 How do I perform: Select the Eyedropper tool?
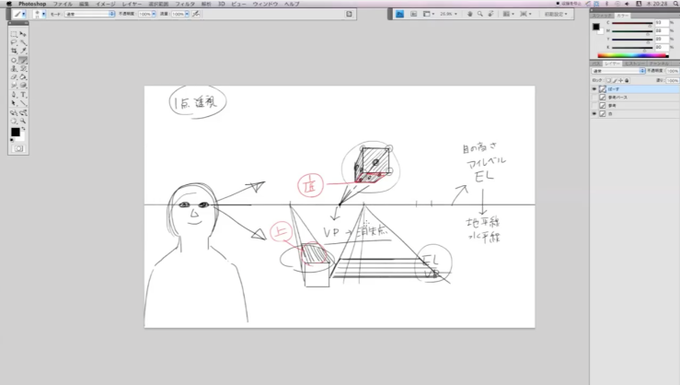(x=23, y=51)
